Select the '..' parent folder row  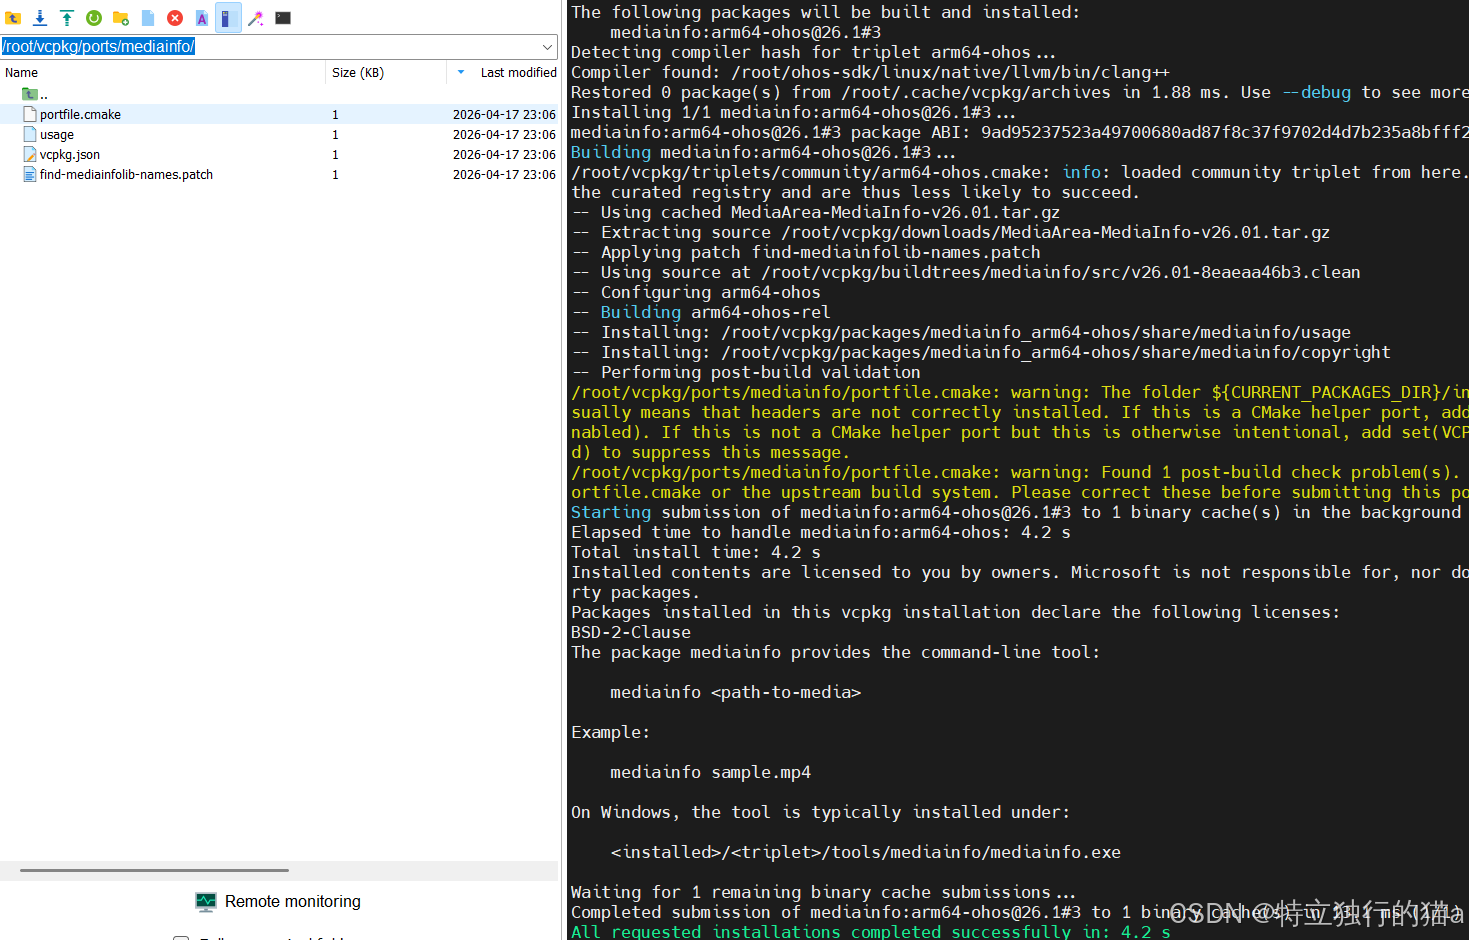point(279,94)
